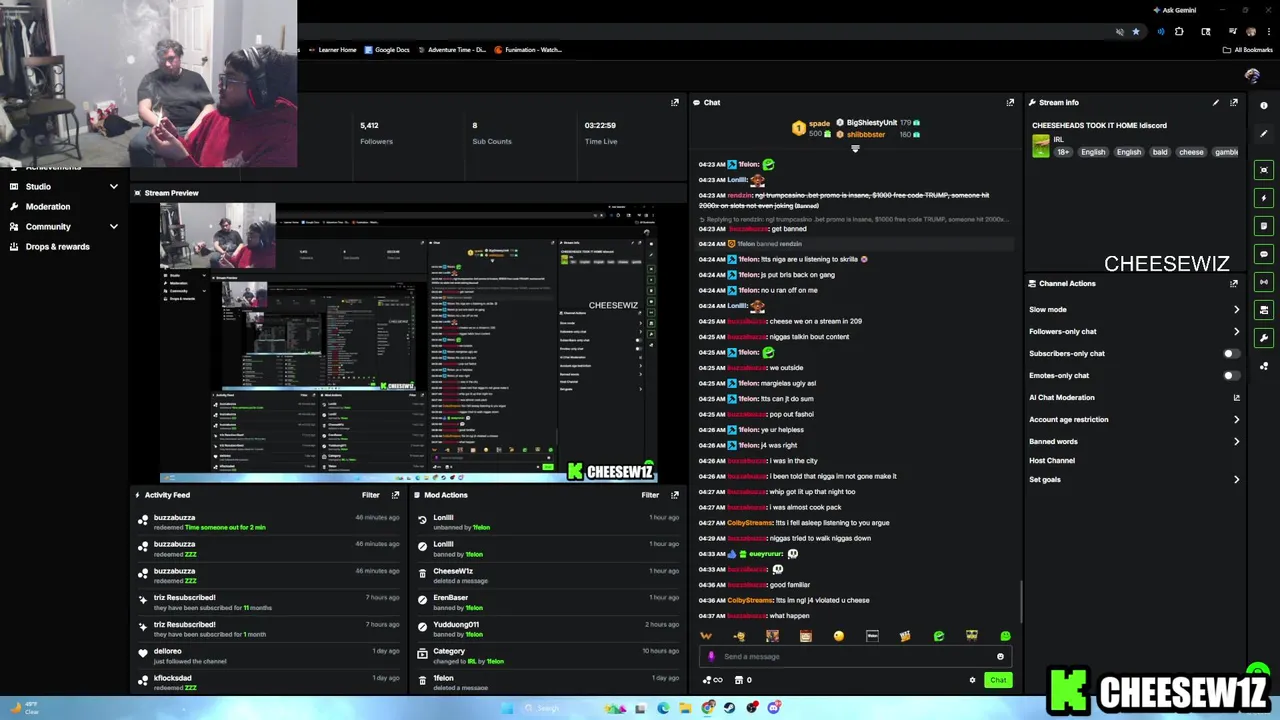Open All Bookmarks folder

point(1248,50)
